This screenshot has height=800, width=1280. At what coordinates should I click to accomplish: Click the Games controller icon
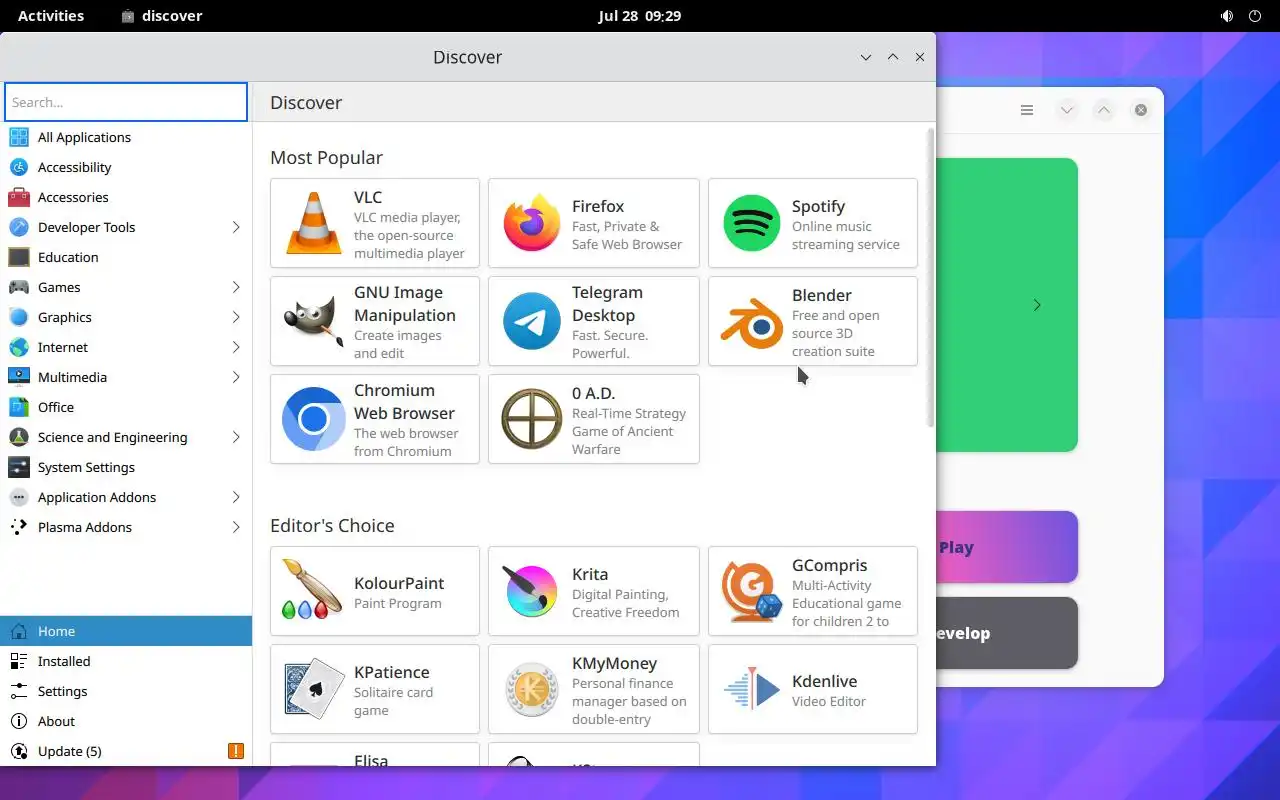coord(19,287)
